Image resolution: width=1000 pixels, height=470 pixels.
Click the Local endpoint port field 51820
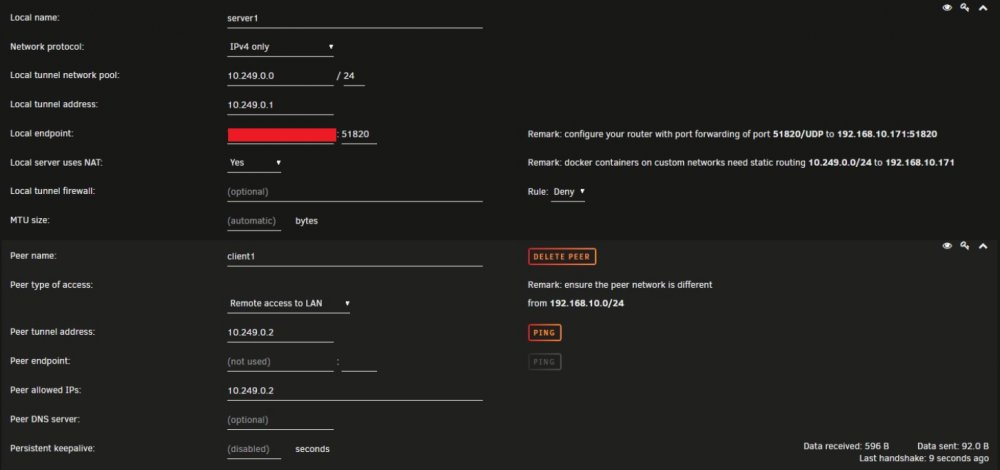(358, 135)
